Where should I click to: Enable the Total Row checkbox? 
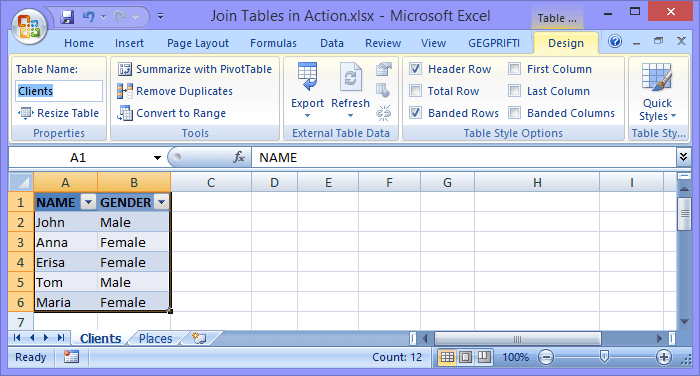click(x=415, y=91)
